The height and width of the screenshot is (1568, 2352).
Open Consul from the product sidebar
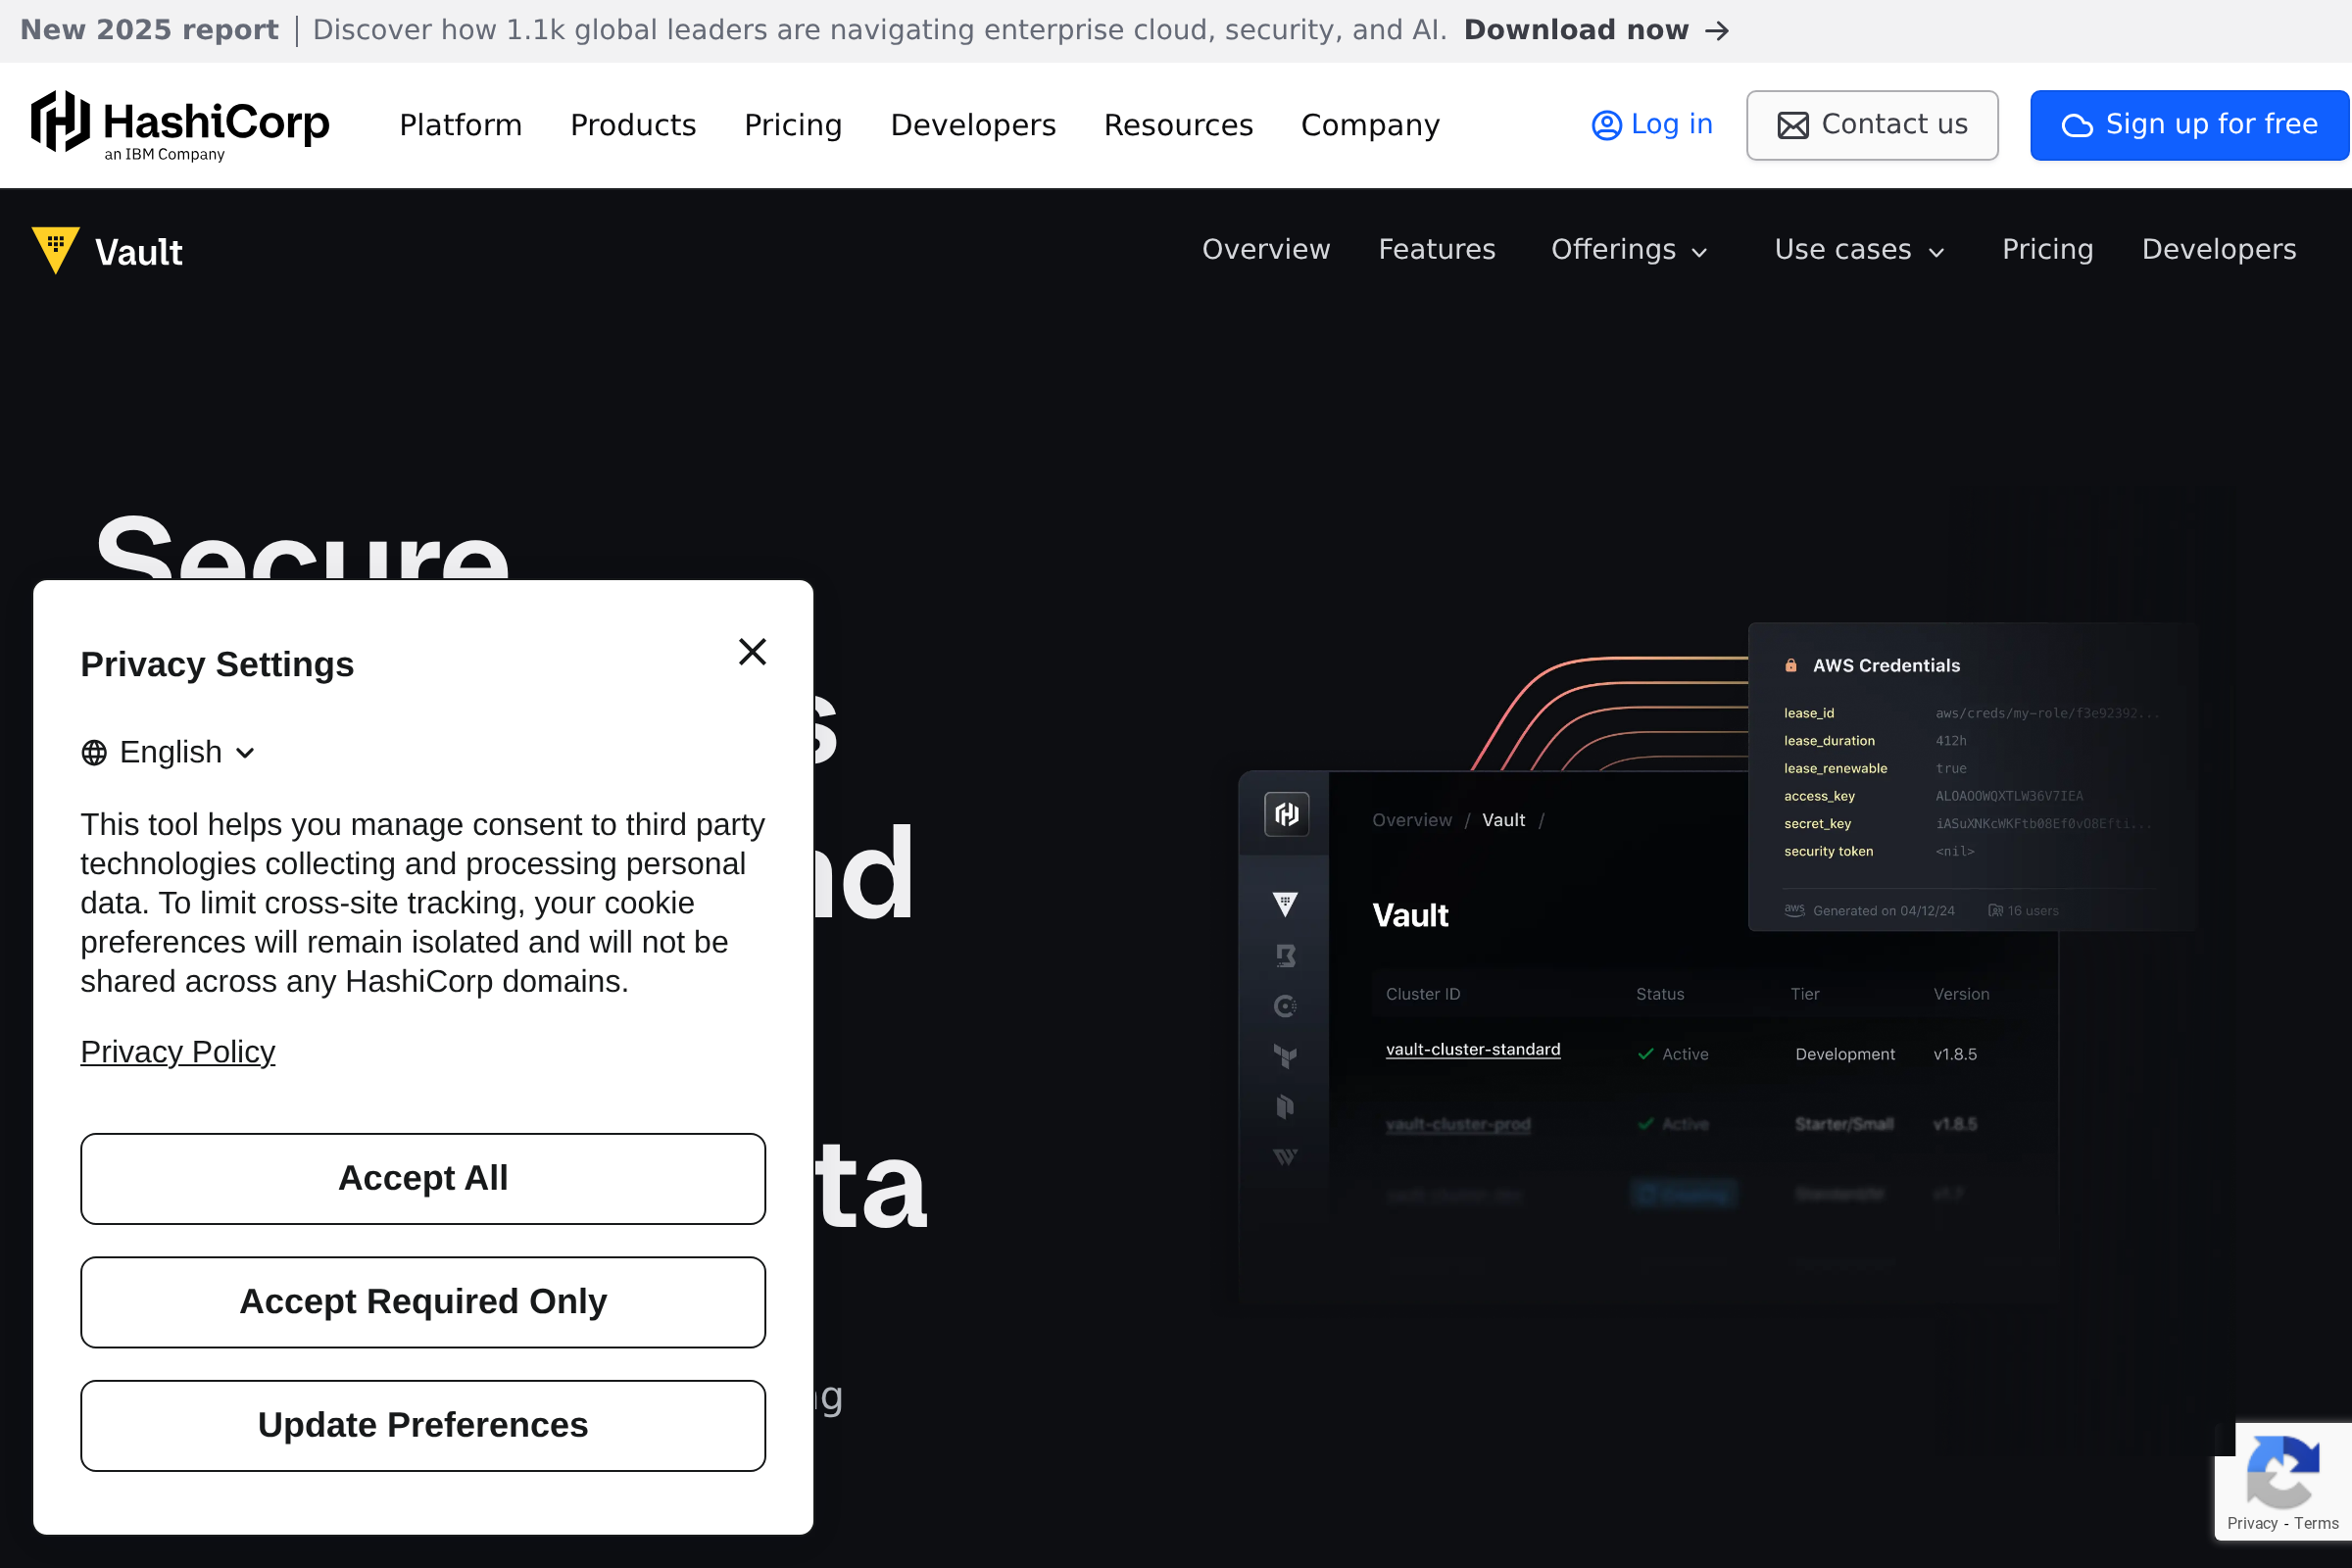pyautogui.click(x=1285, y=1006)
